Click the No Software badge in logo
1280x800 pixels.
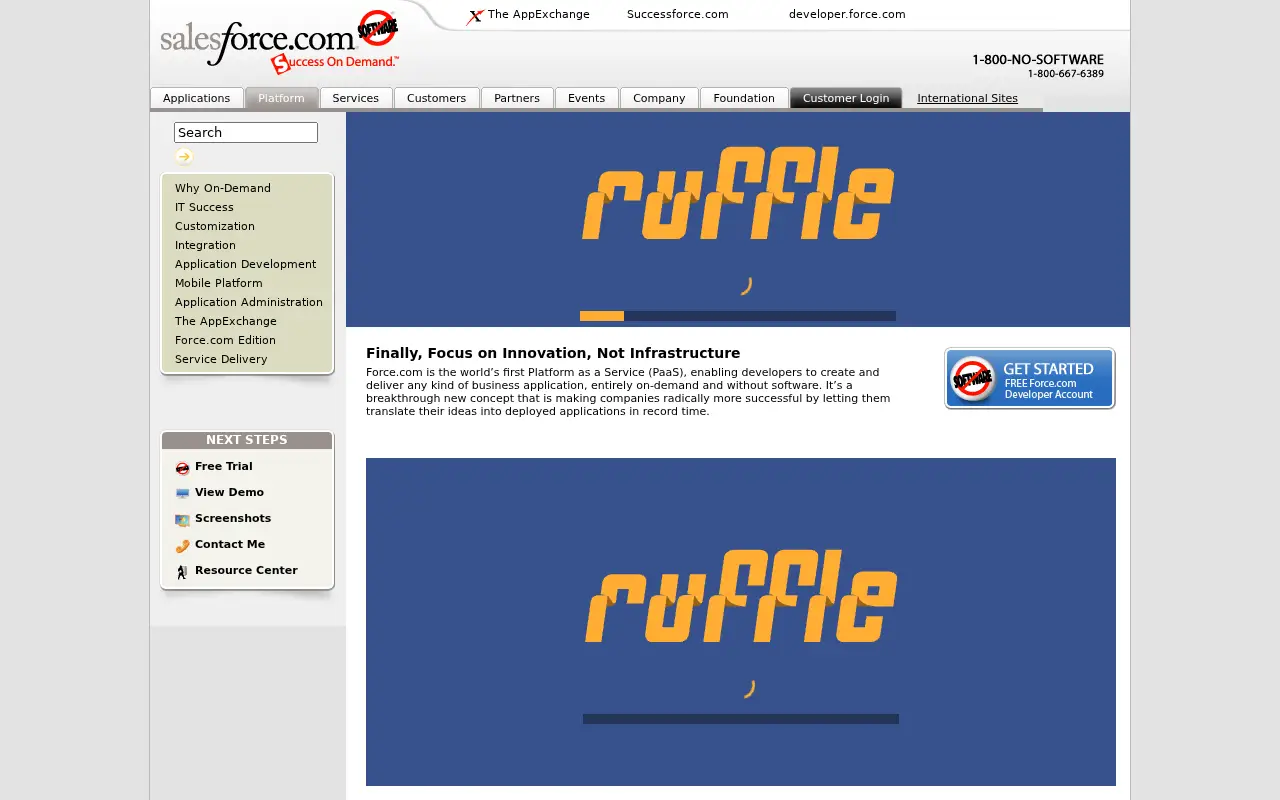click(x=378, y=28)
